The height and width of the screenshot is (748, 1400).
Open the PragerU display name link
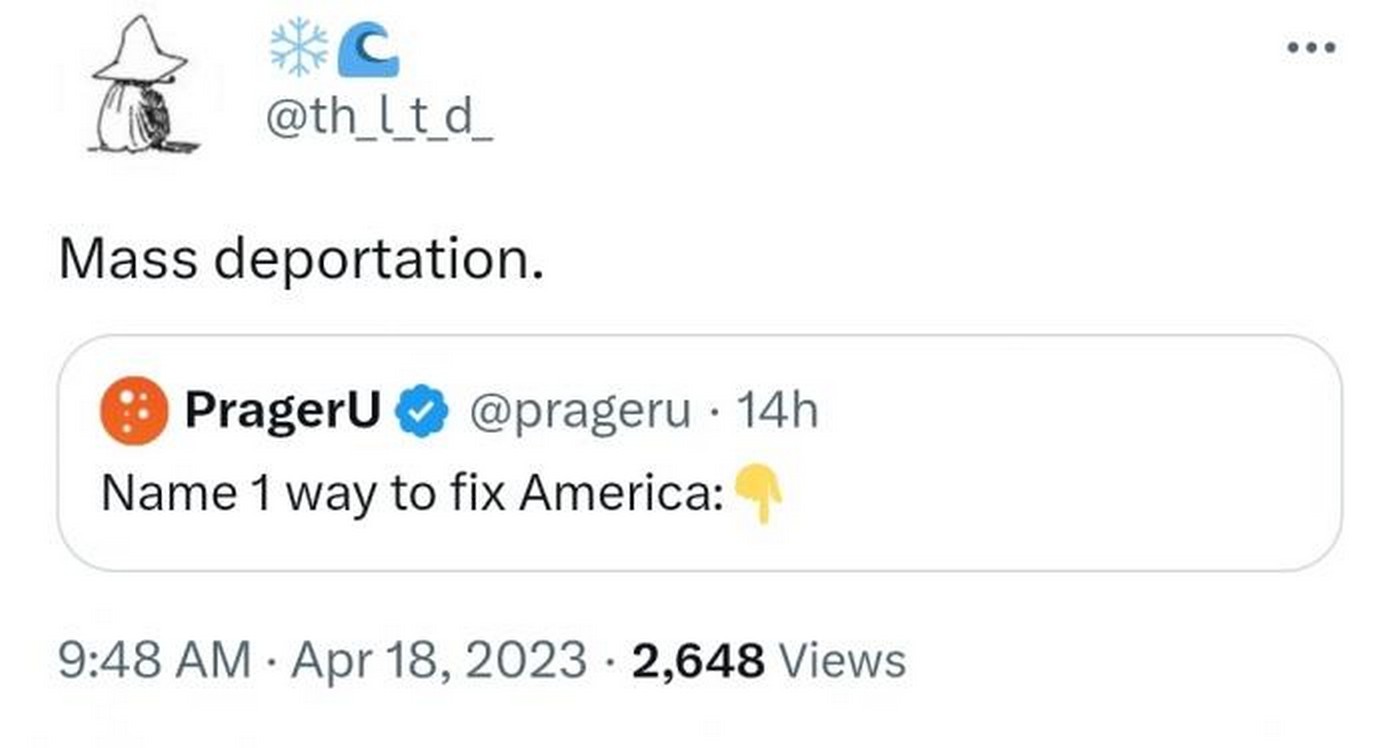[283, 410]
